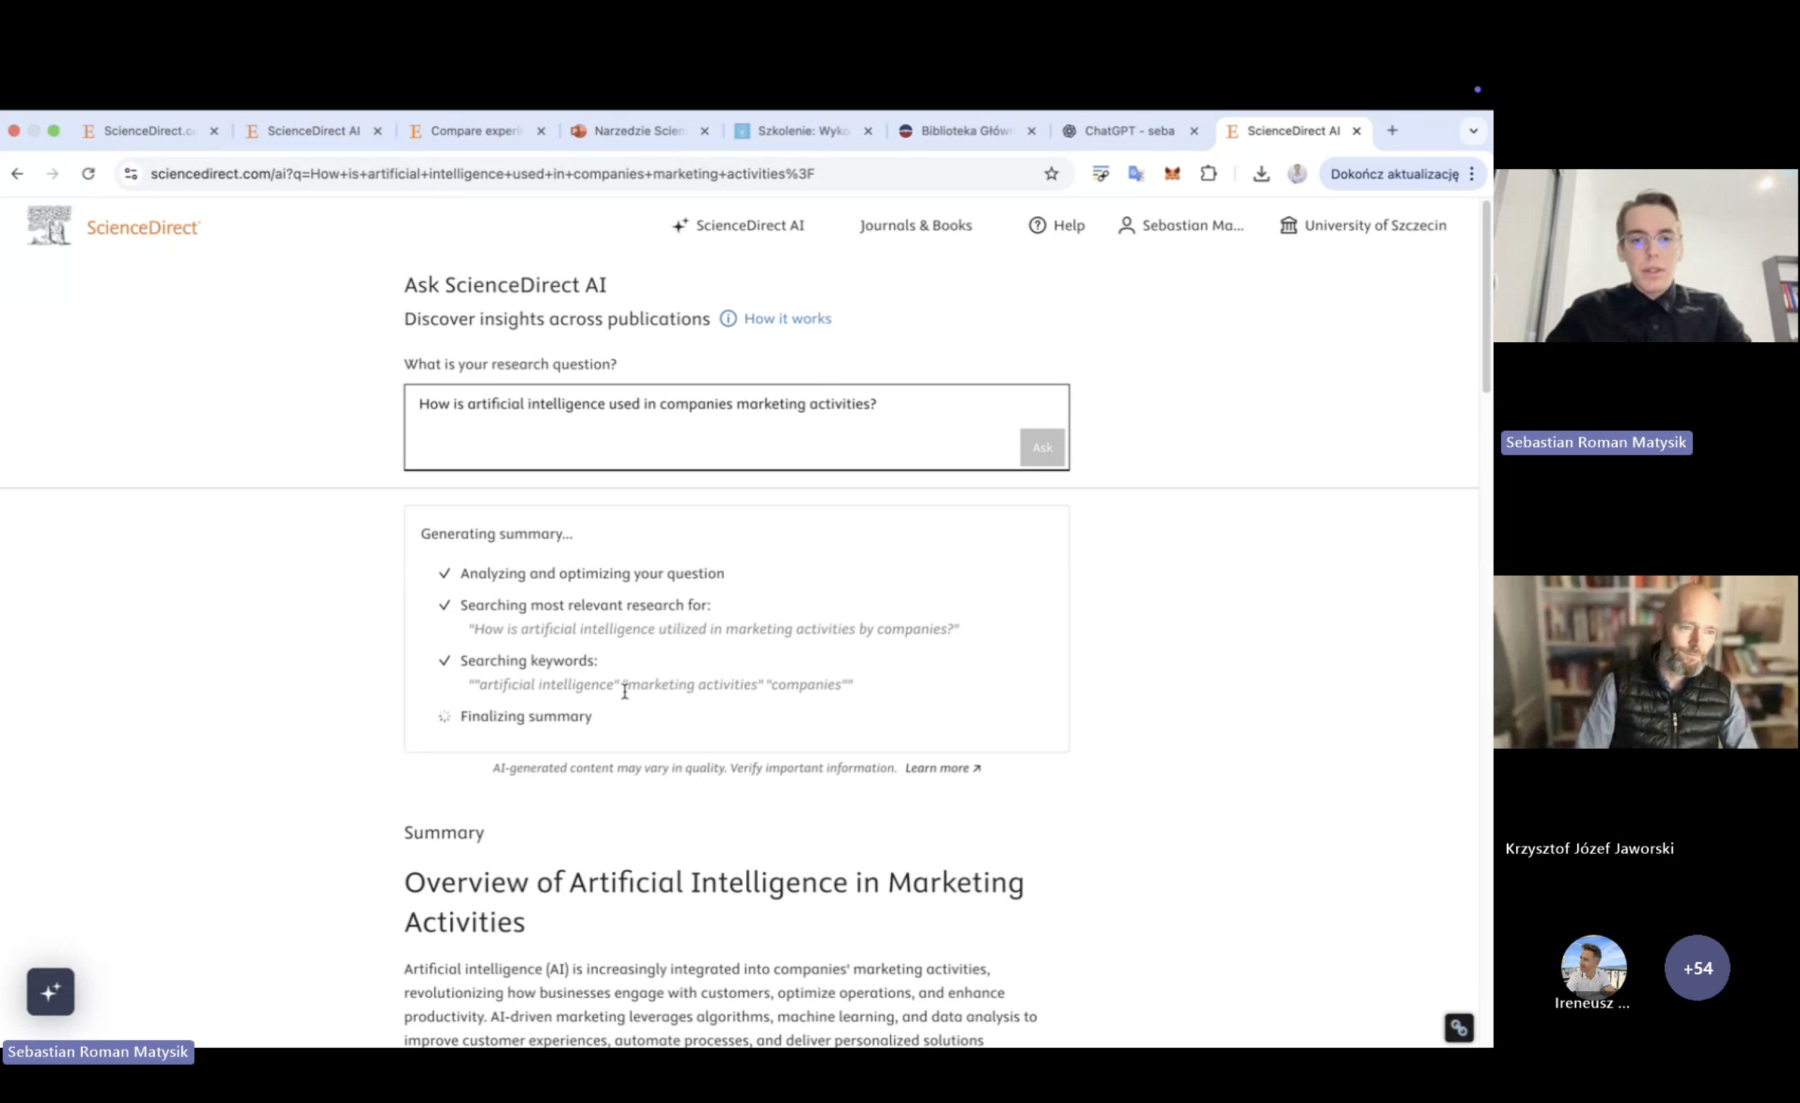Go back with the browser back arrow
This screenshot has width=1800, height=1103.
pos(17,174)
